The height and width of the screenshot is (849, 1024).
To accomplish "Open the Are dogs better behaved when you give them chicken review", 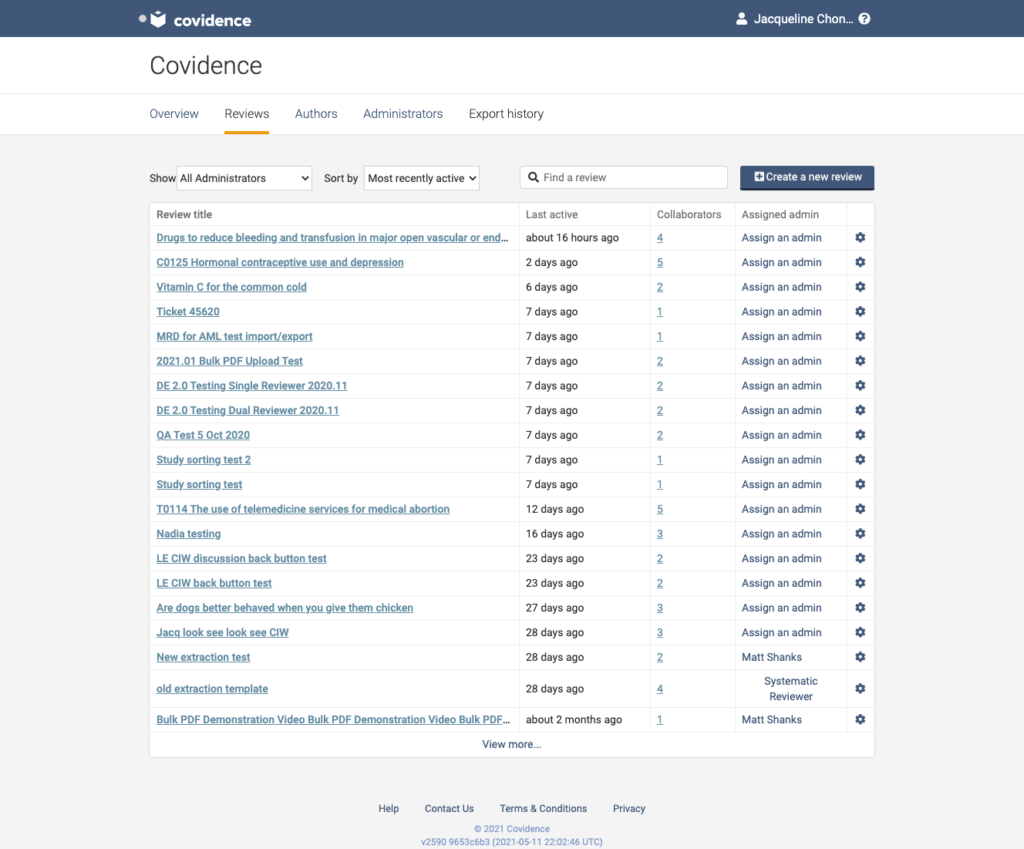I will [285, 607].
